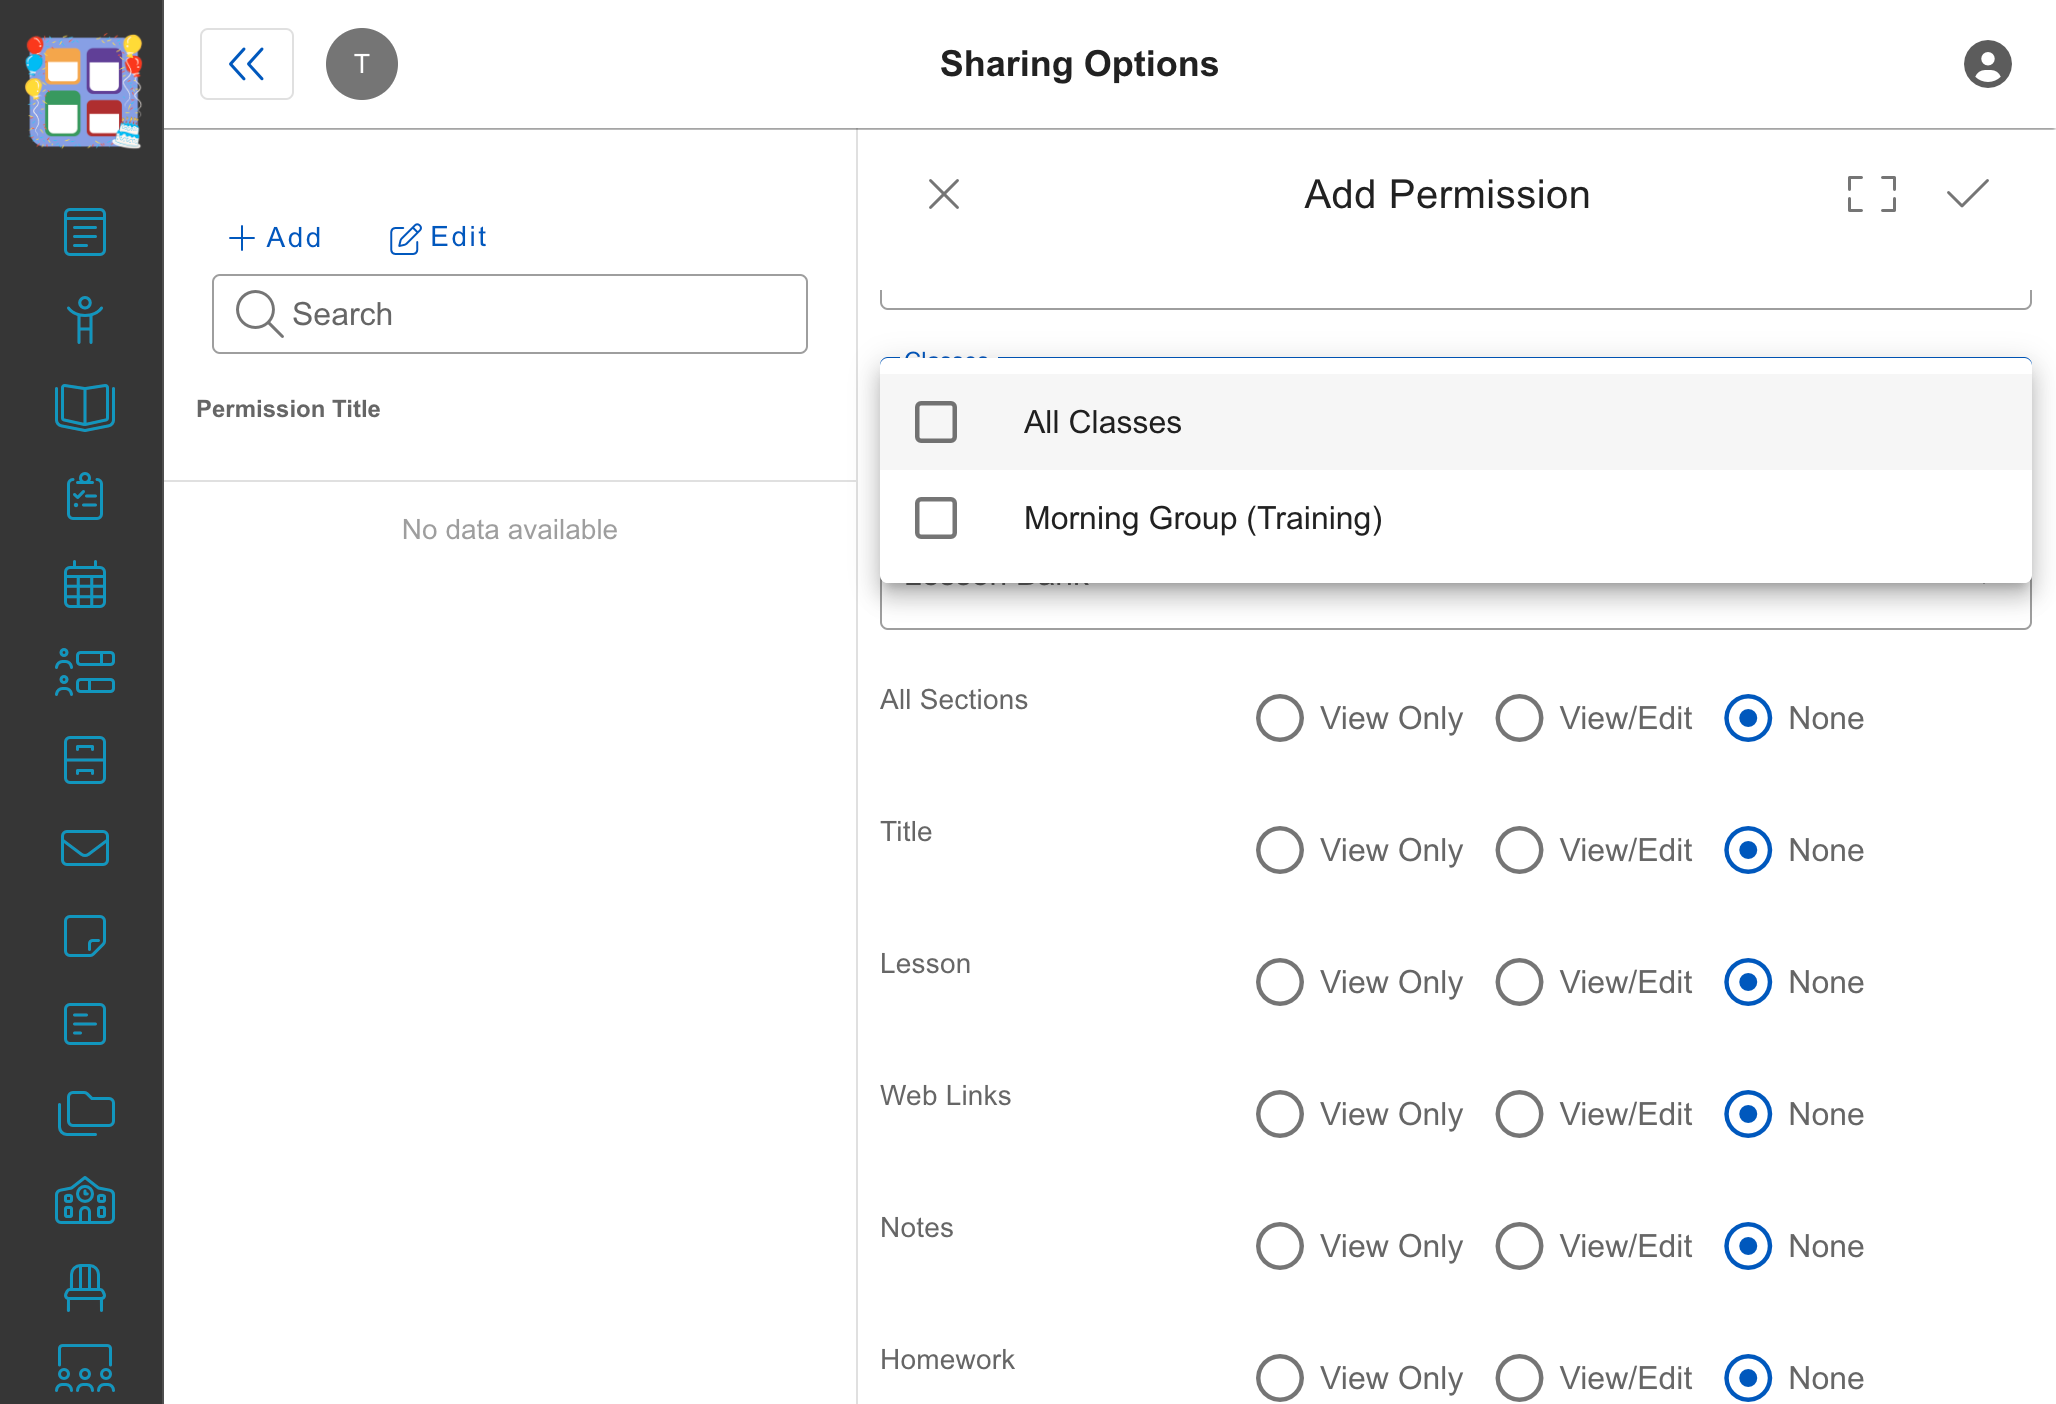Open the classroom group sidebar icon
This screenshot has height=1404, width=2056.
click(85, 1369)
